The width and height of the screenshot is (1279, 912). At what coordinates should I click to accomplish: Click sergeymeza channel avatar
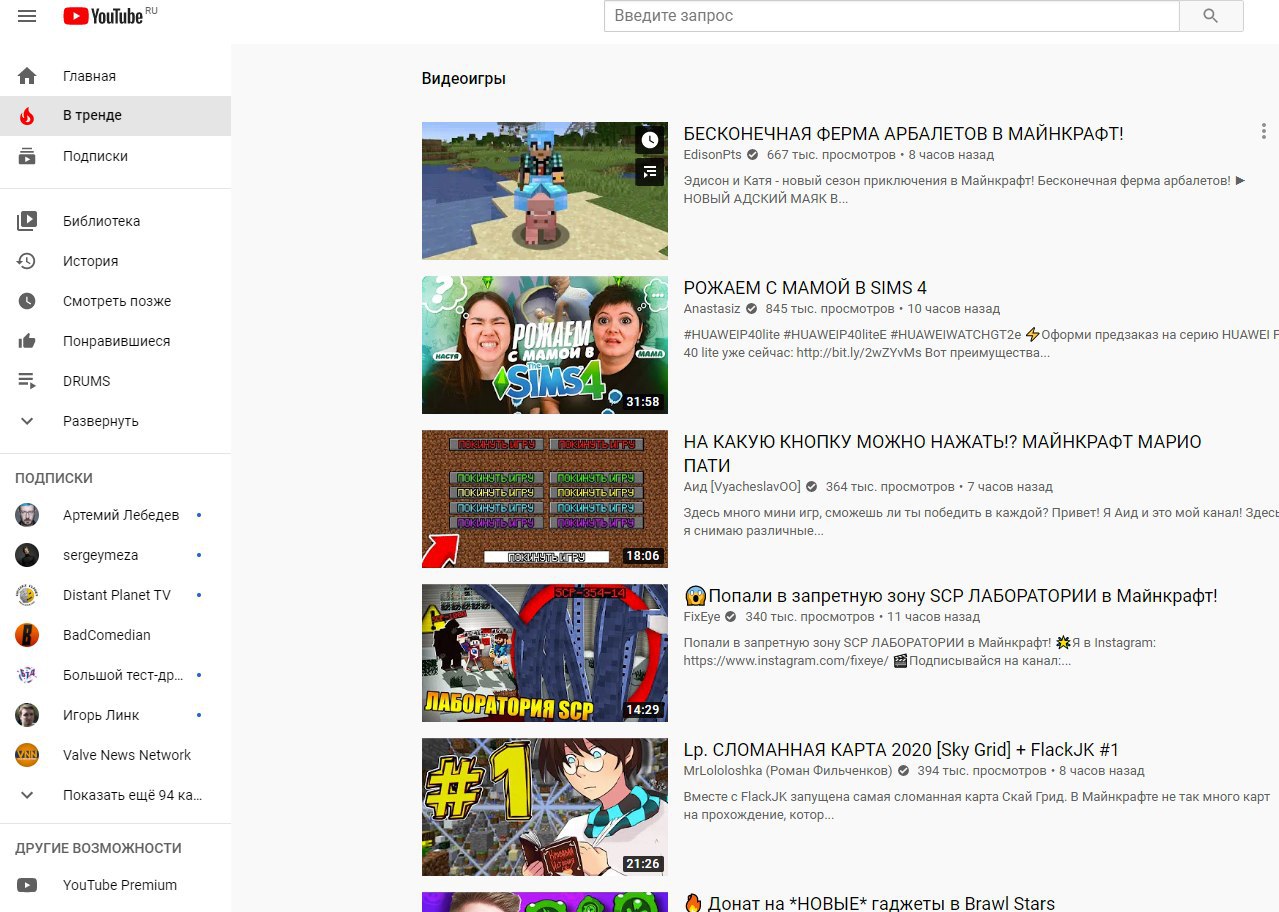pyautogui.click(x=27, y=555)
